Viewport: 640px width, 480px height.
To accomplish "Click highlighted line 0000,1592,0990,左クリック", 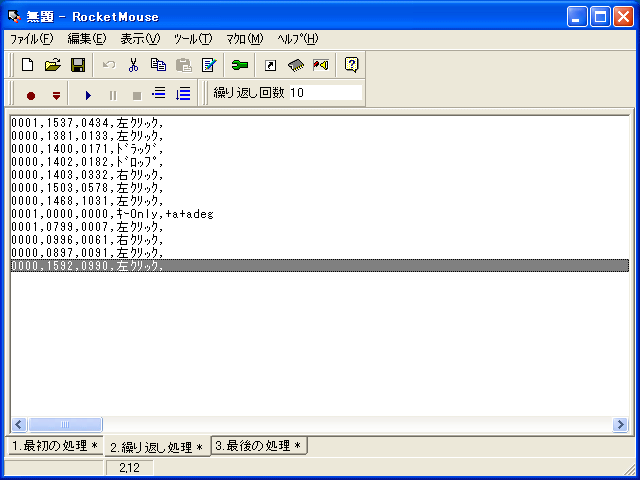I will tap(320, 266).
